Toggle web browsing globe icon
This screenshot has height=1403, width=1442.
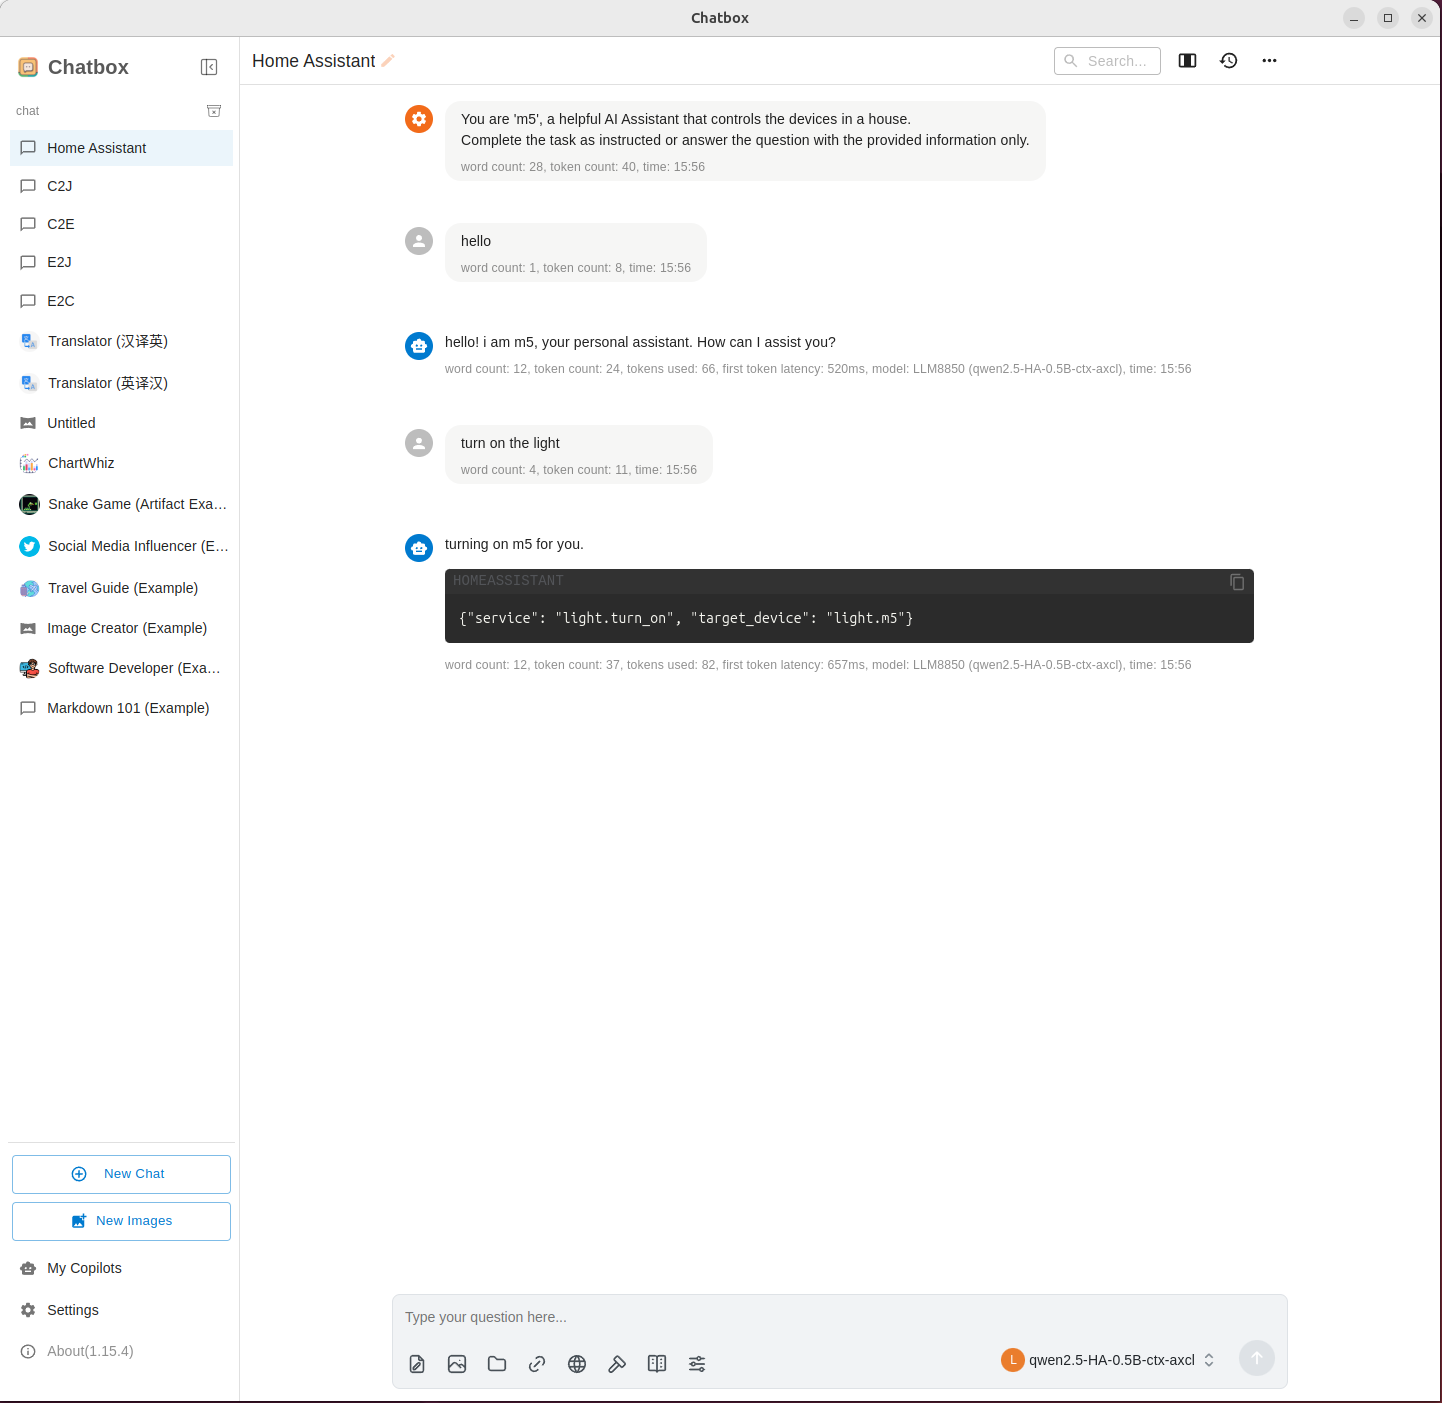(x=577, y=1364)
